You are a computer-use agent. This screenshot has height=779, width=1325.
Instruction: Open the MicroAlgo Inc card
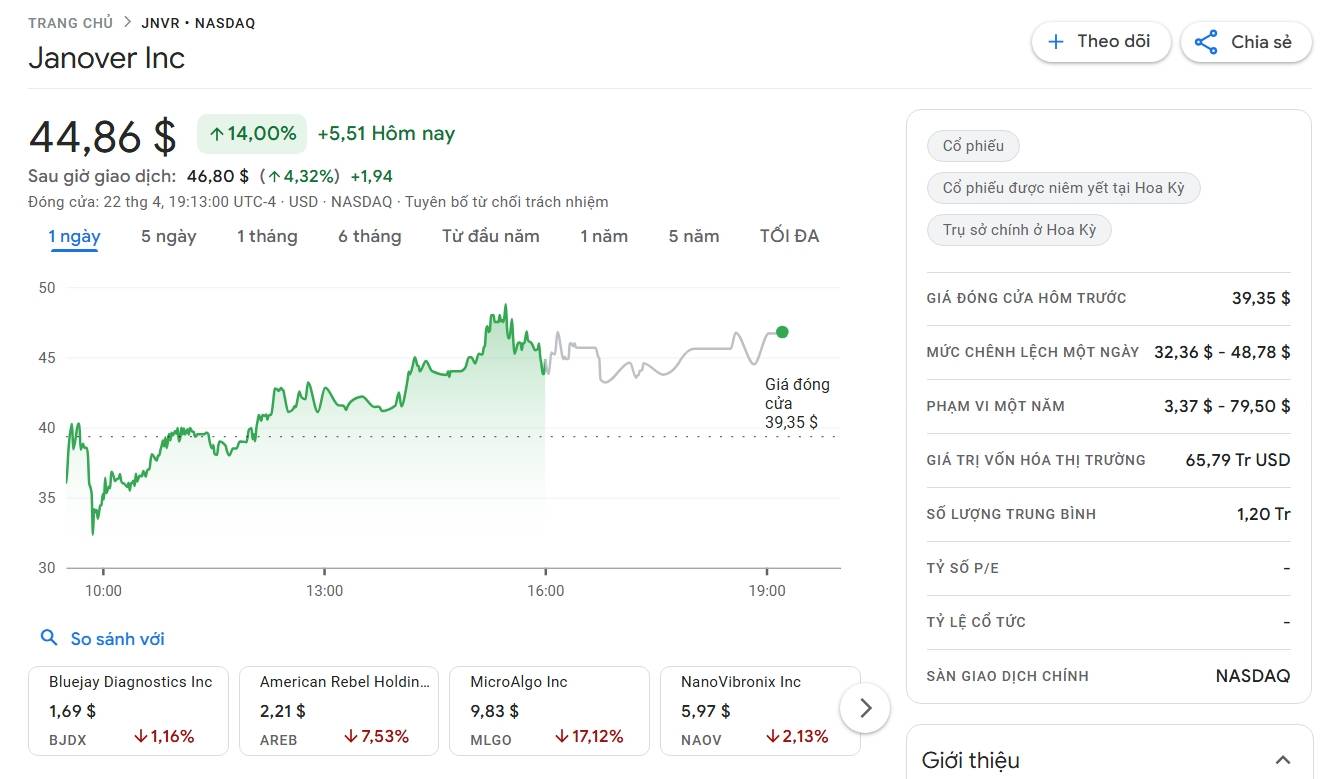point(550,711)
